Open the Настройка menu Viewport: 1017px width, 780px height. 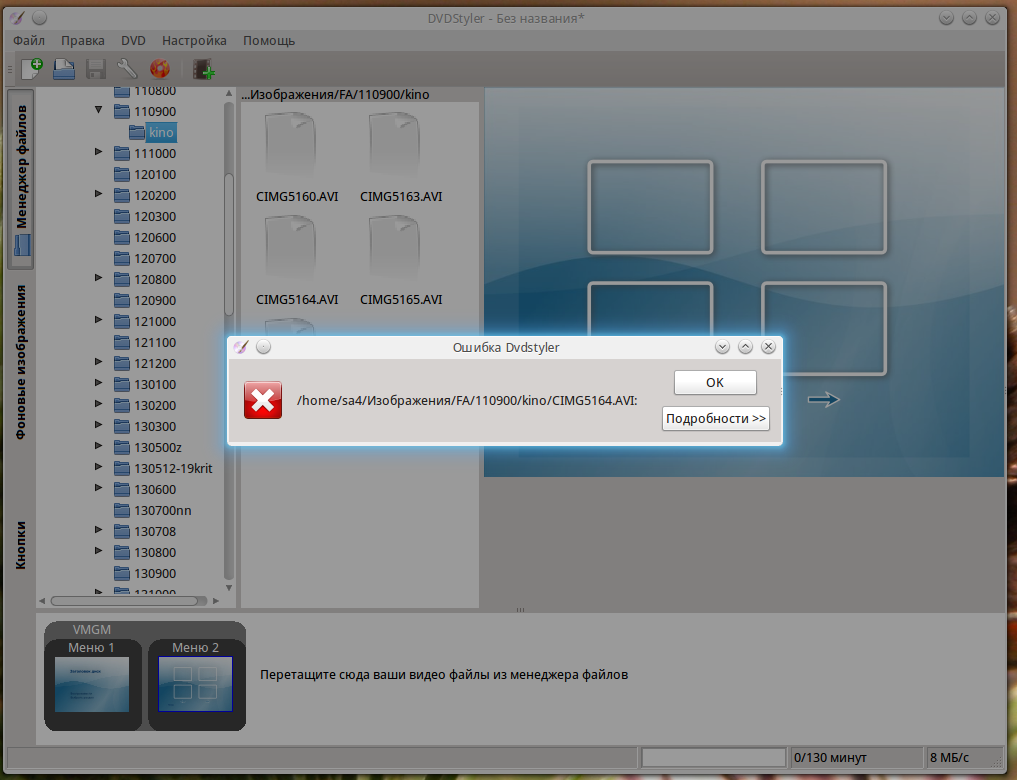point(194,40)
